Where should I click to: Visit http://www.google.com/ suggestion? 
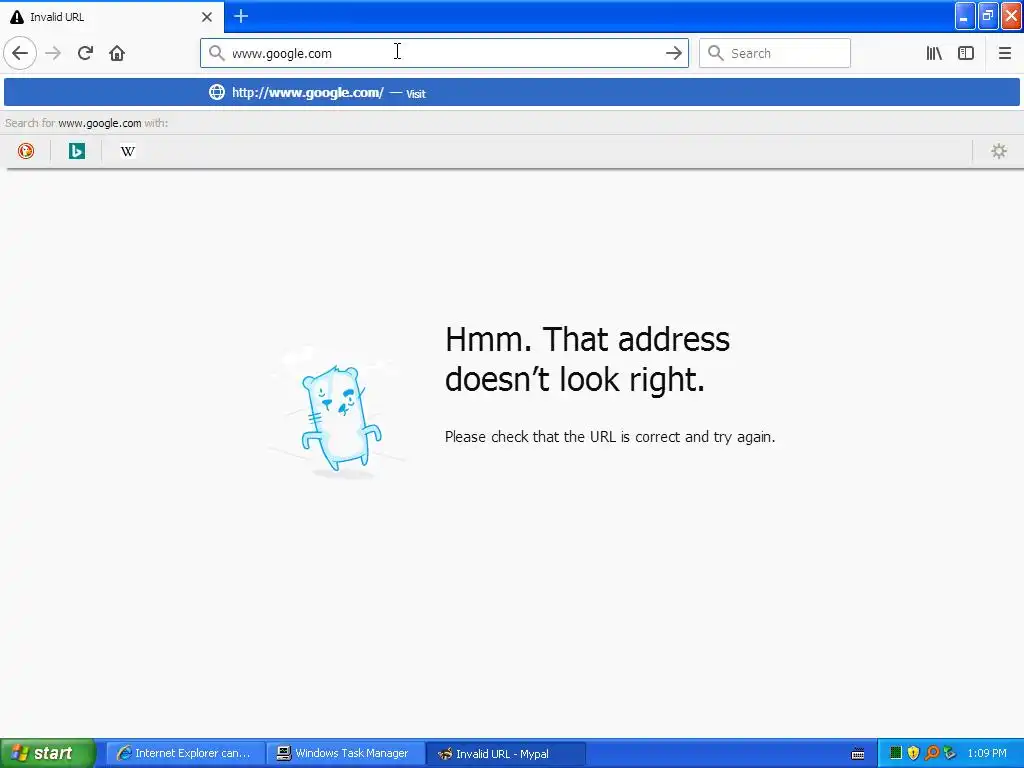coord(512,93)
